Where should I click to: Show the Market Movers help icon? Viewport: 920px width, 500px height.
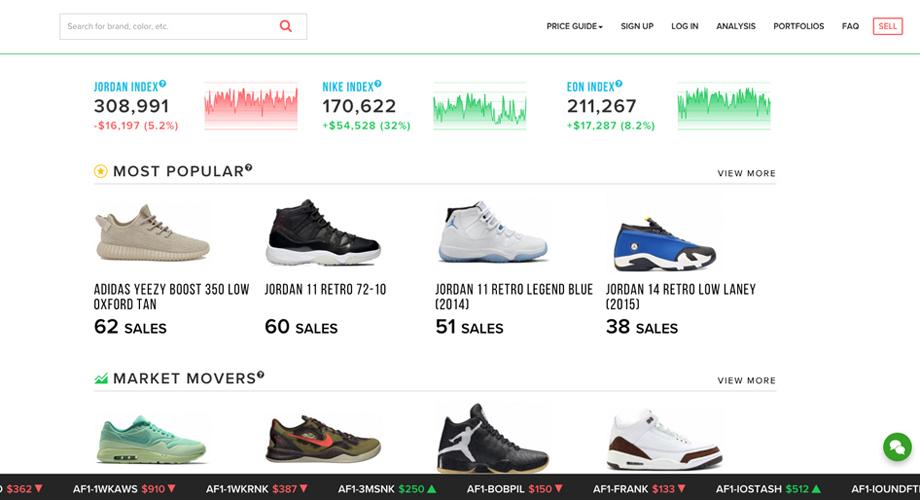click(x=260, y=375)
